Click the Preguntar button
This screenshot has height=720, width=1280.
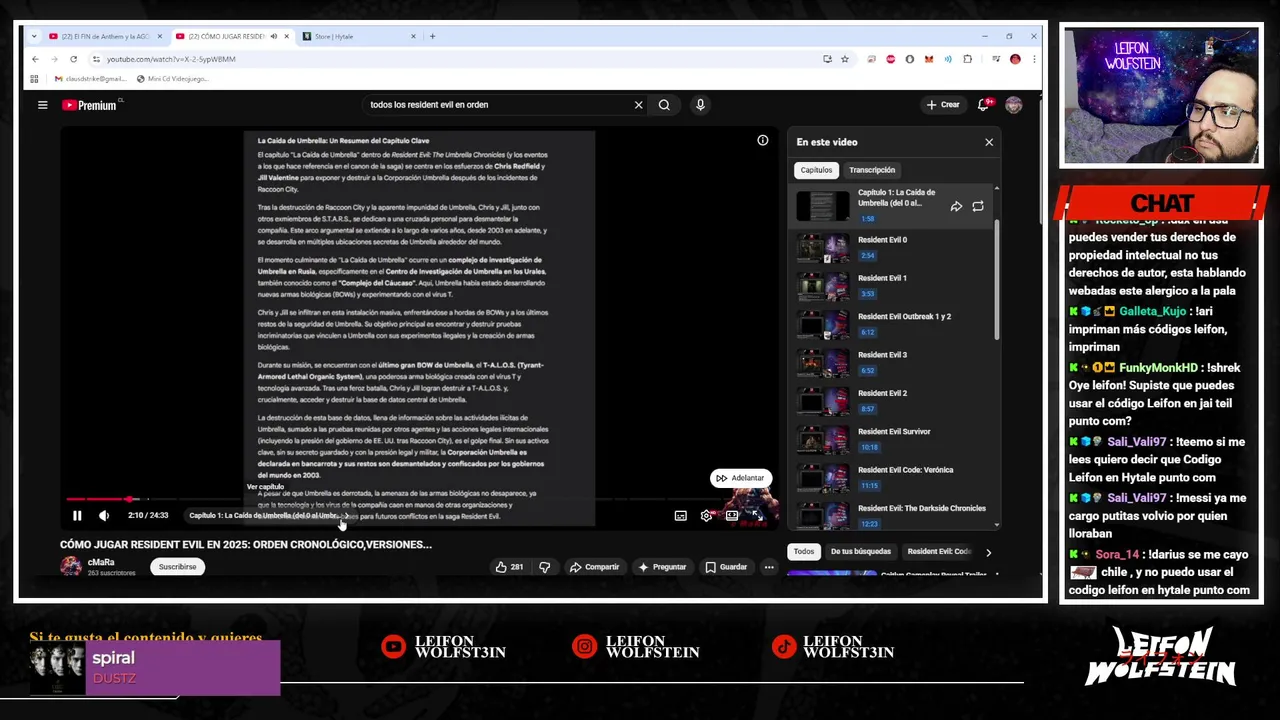tap(662, 567)
